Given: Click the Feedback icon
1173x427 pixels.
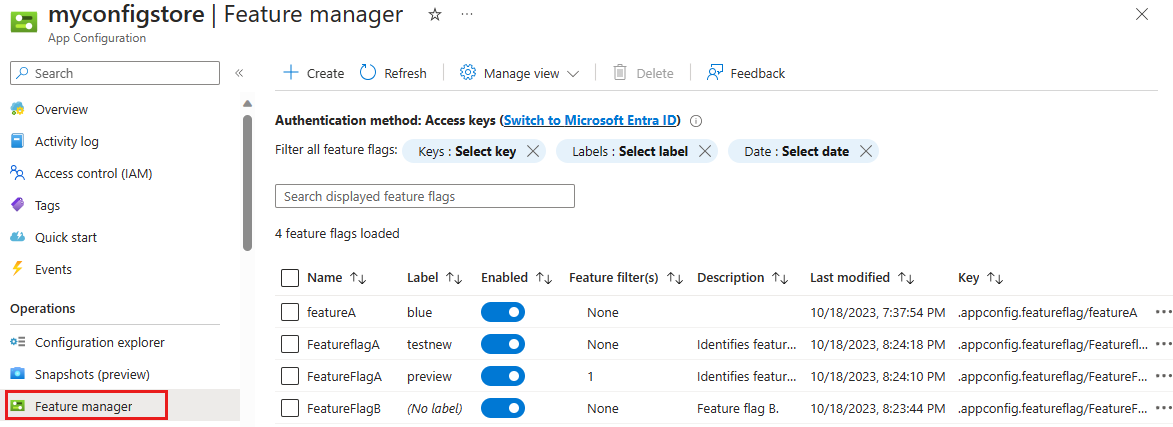Looking at the screenshot, I should (x=715, y=73).
